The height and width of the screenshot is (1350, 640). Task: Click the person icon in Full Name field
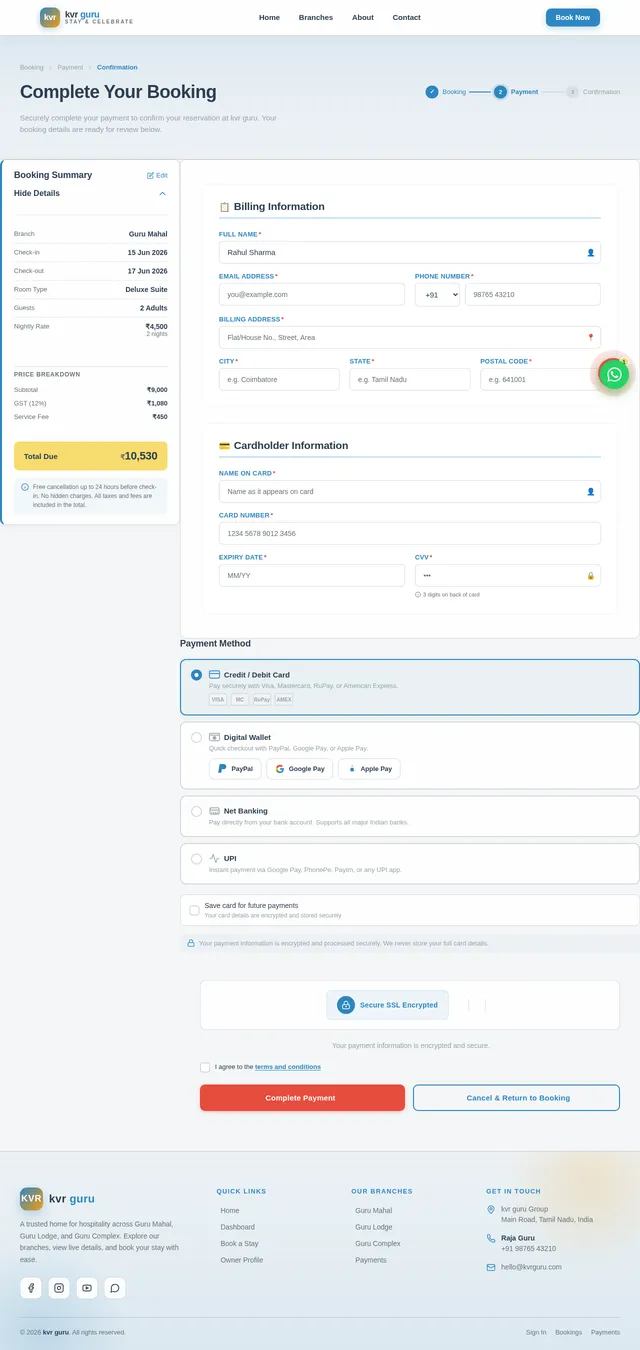click(x=590, y=253)
